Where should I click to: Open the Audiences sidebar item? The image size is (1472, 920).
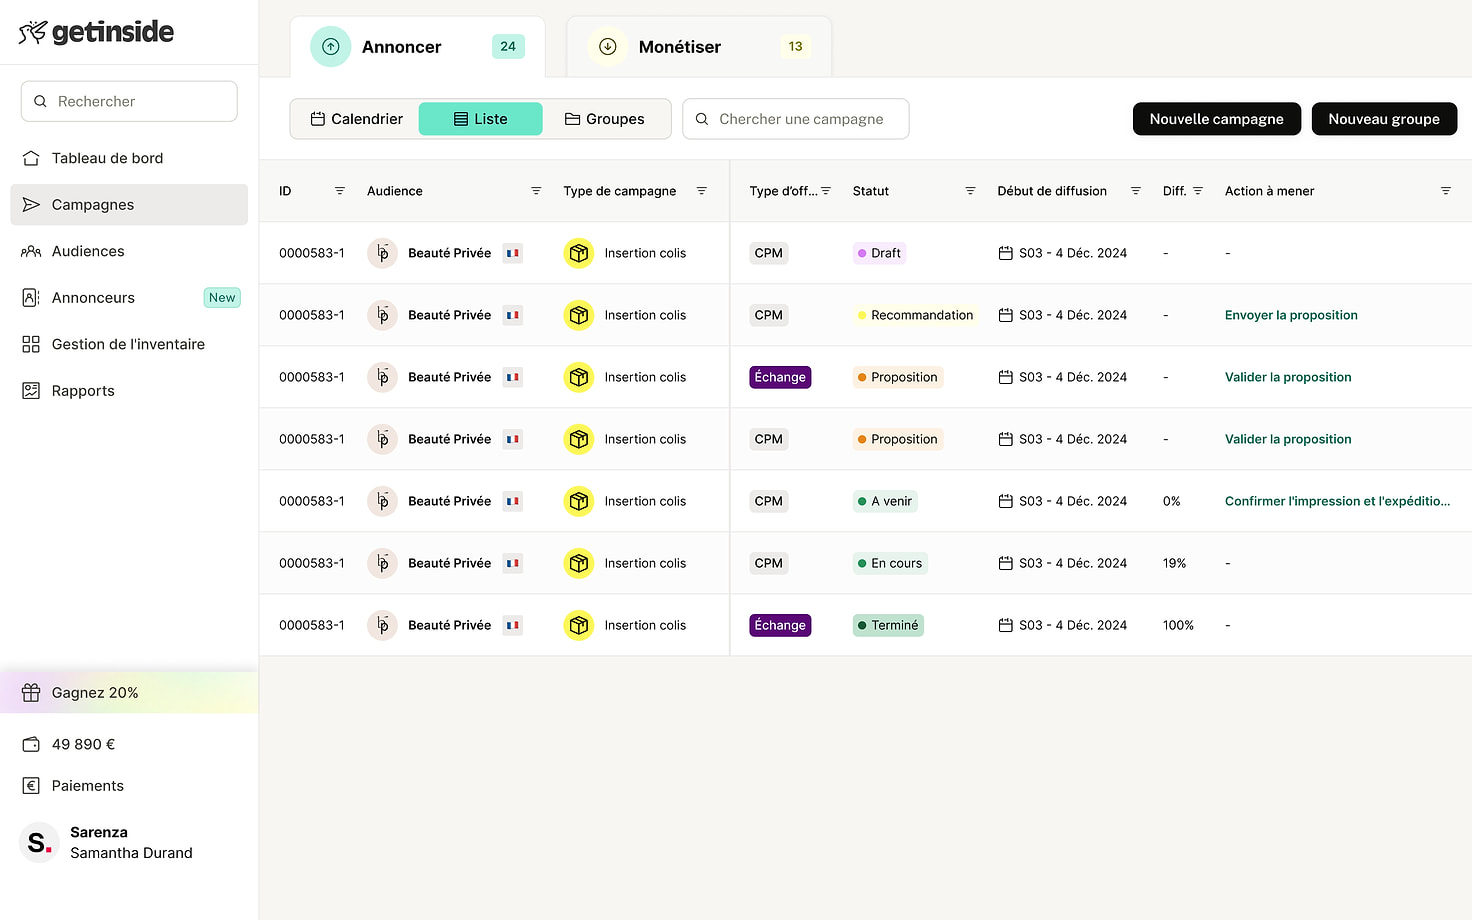pyautogui.click(x=129, y=251)
